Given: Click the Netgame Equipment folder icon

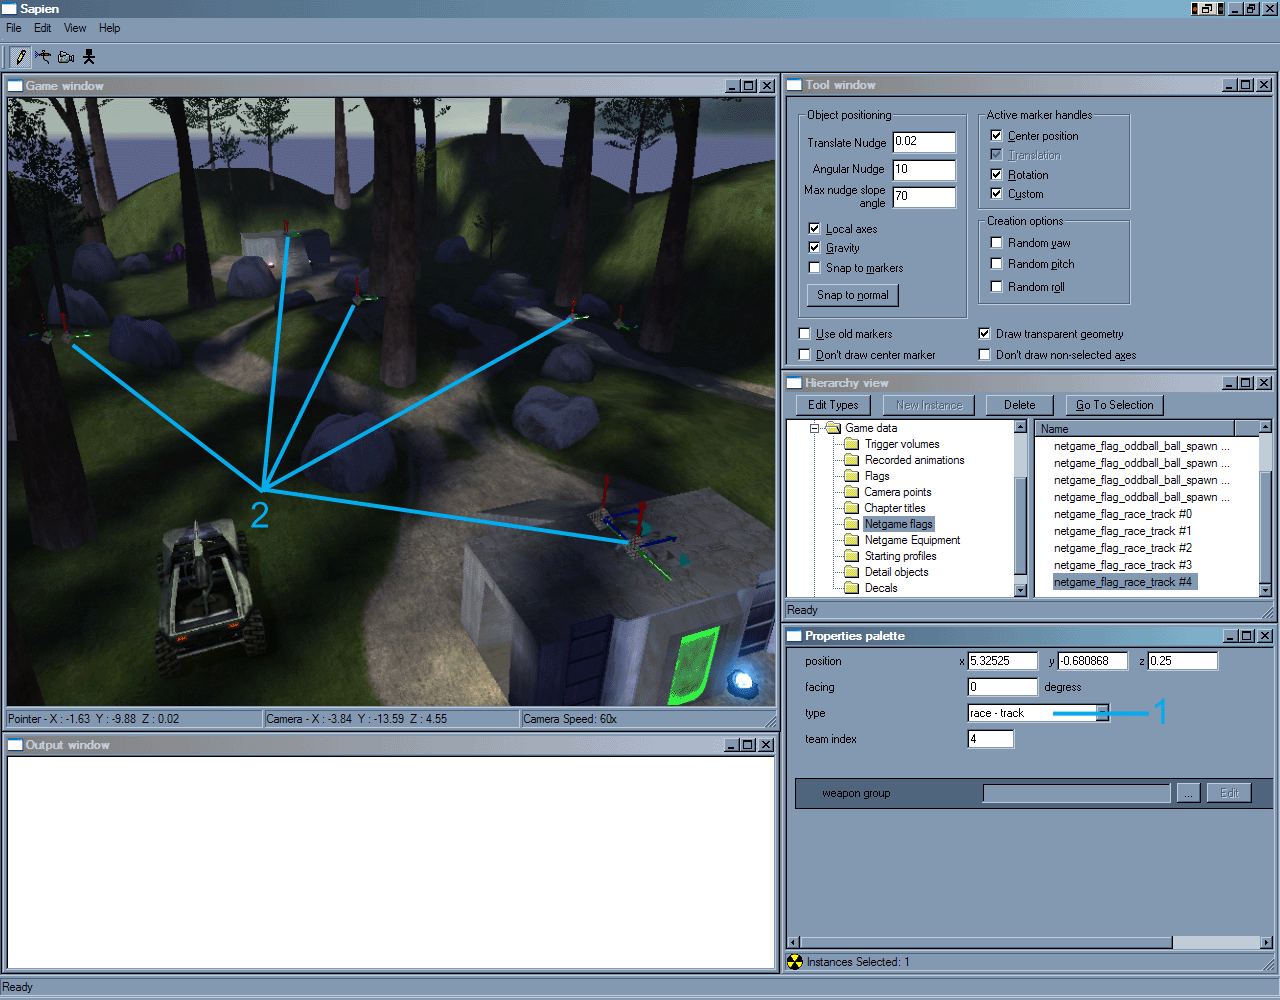Looking at the screenshot, I should tap(852, 540).
